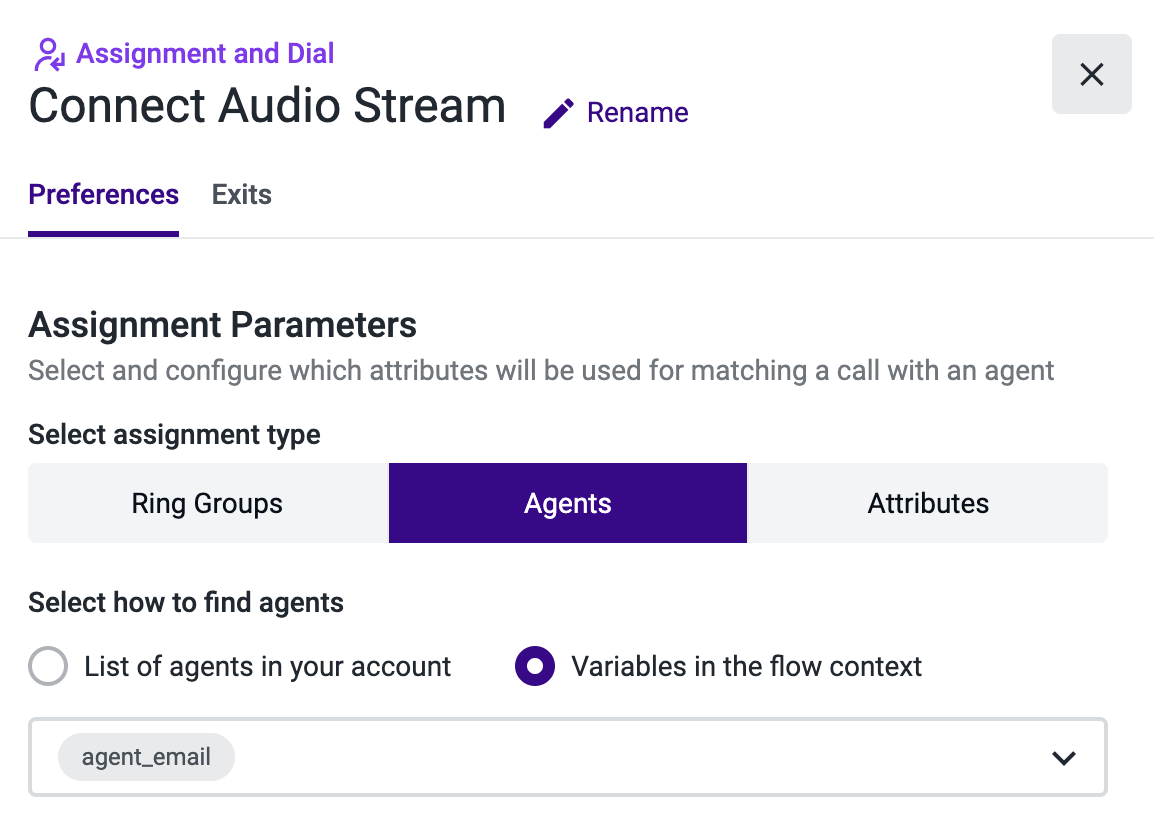Click the Rename link text
The image size is (1154, 816).
tap(637, 113)
